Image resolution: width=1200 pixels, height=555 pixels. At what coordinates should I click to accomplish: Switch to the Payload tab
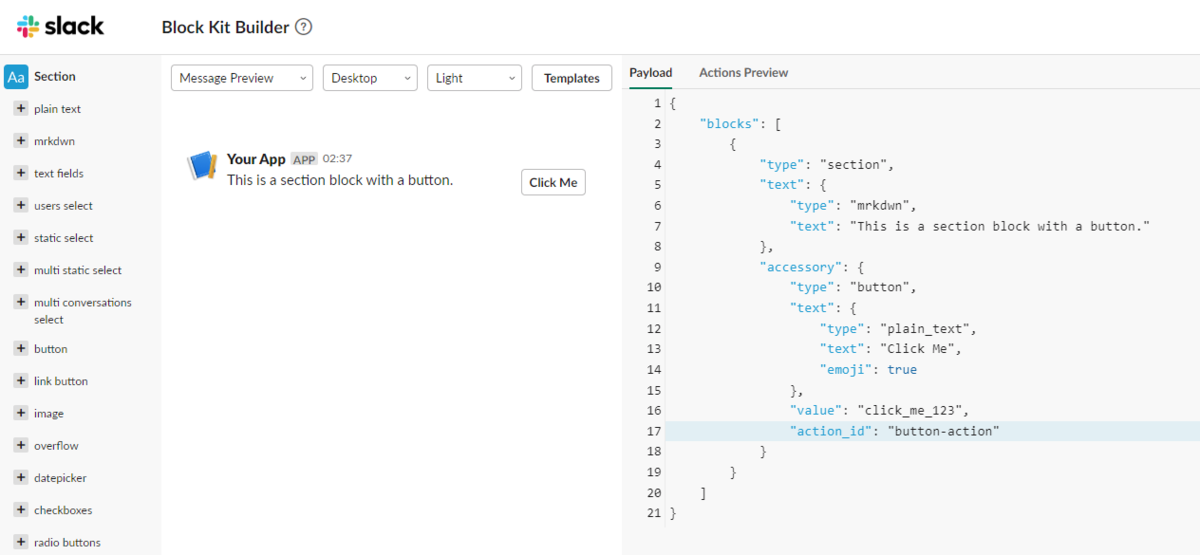tap(651, 72)
